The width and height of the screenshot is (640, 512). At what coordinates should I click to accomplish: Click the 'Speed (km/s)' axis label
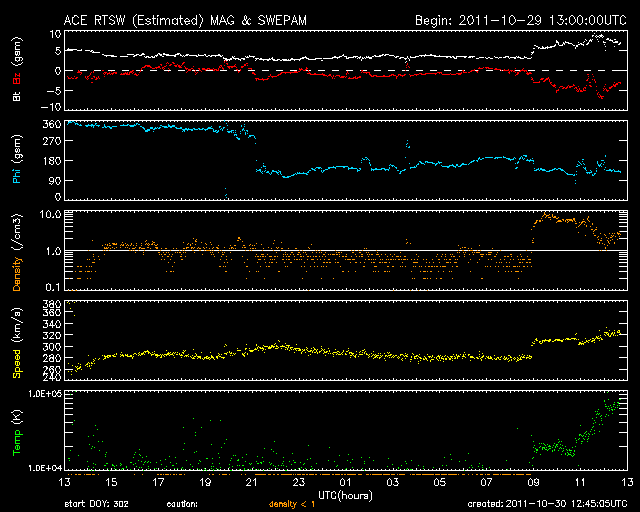point(17,343)
